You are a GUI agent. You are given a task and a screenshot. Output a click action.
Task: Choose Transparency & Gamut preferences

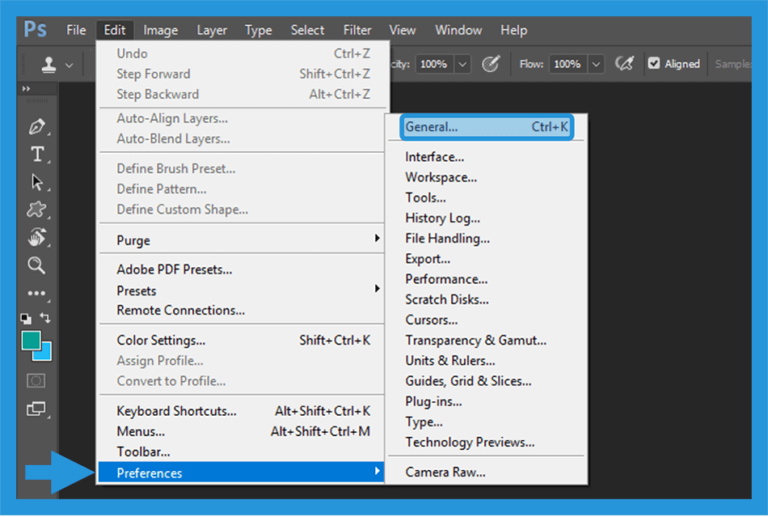(486, 340)
